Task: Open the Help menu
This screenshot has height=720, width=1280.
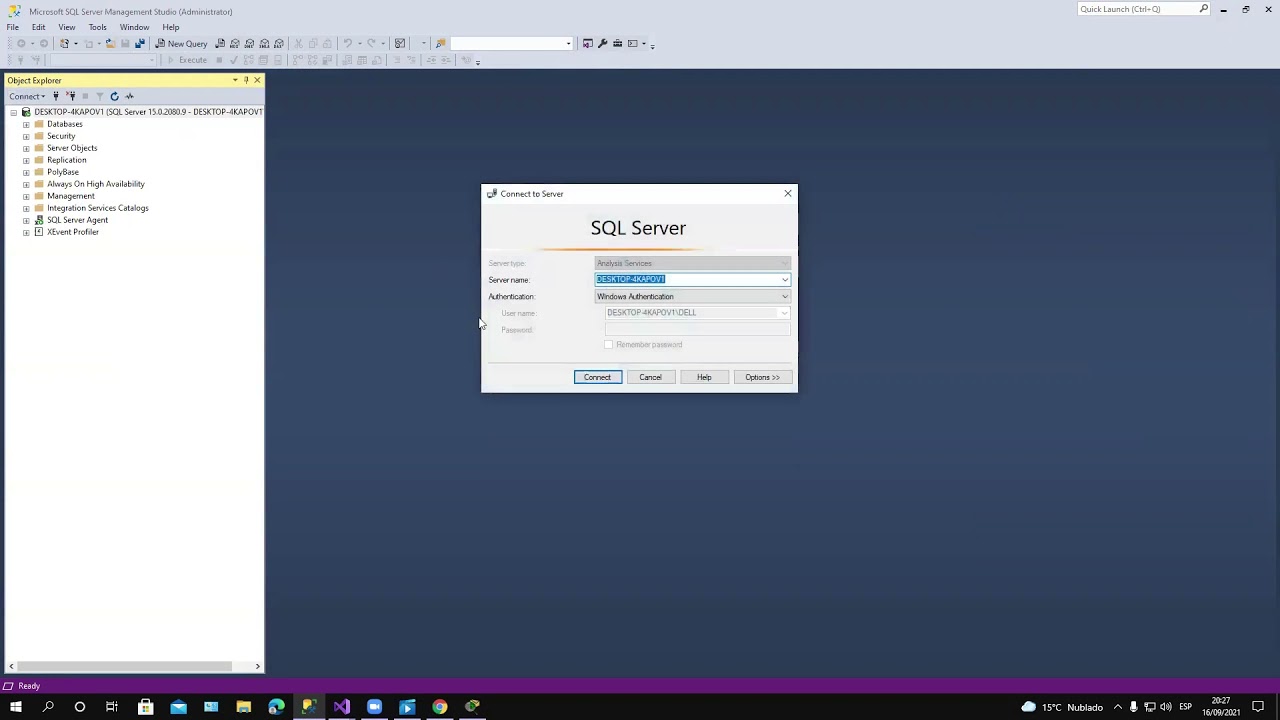Action: pos(171,27)
